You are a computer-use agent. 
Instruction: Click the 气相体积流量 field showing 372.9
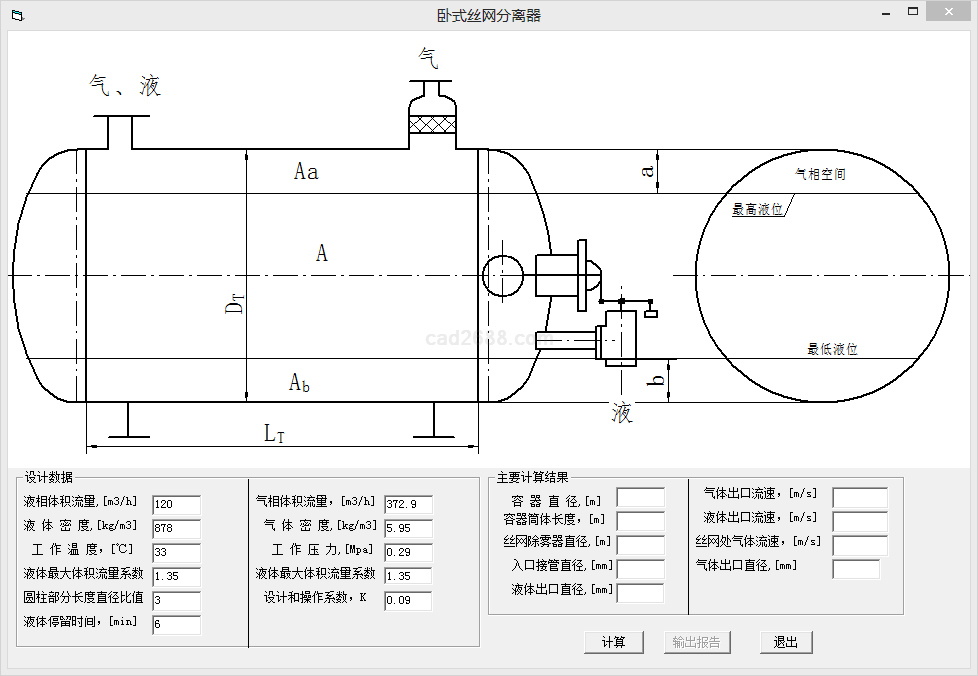(408, 505)
